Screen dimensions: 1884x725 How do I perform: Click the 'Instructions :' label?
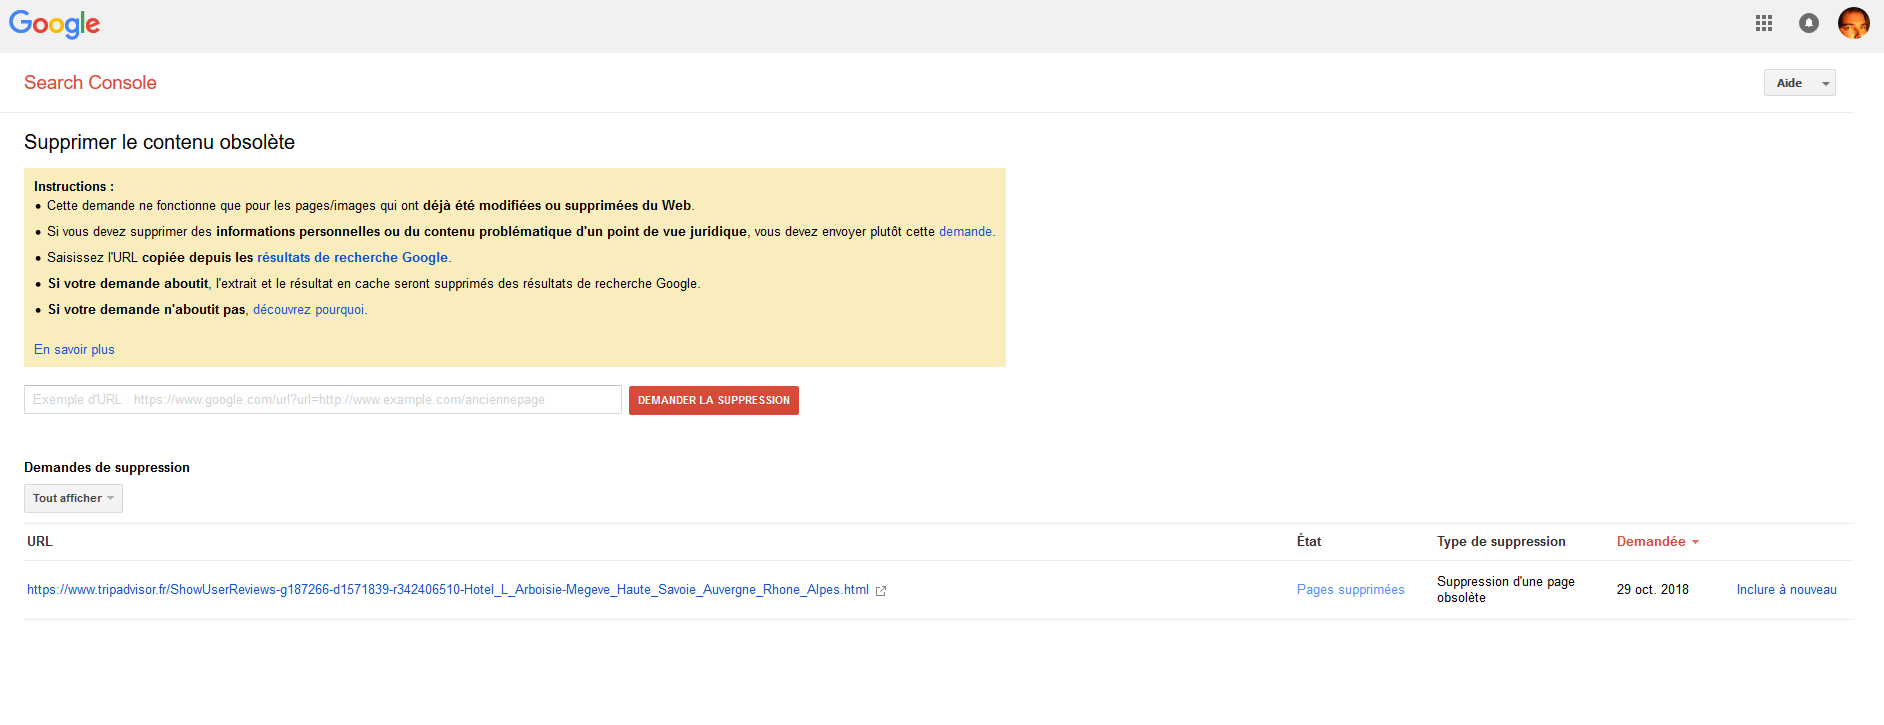click(x=74, y=186)
